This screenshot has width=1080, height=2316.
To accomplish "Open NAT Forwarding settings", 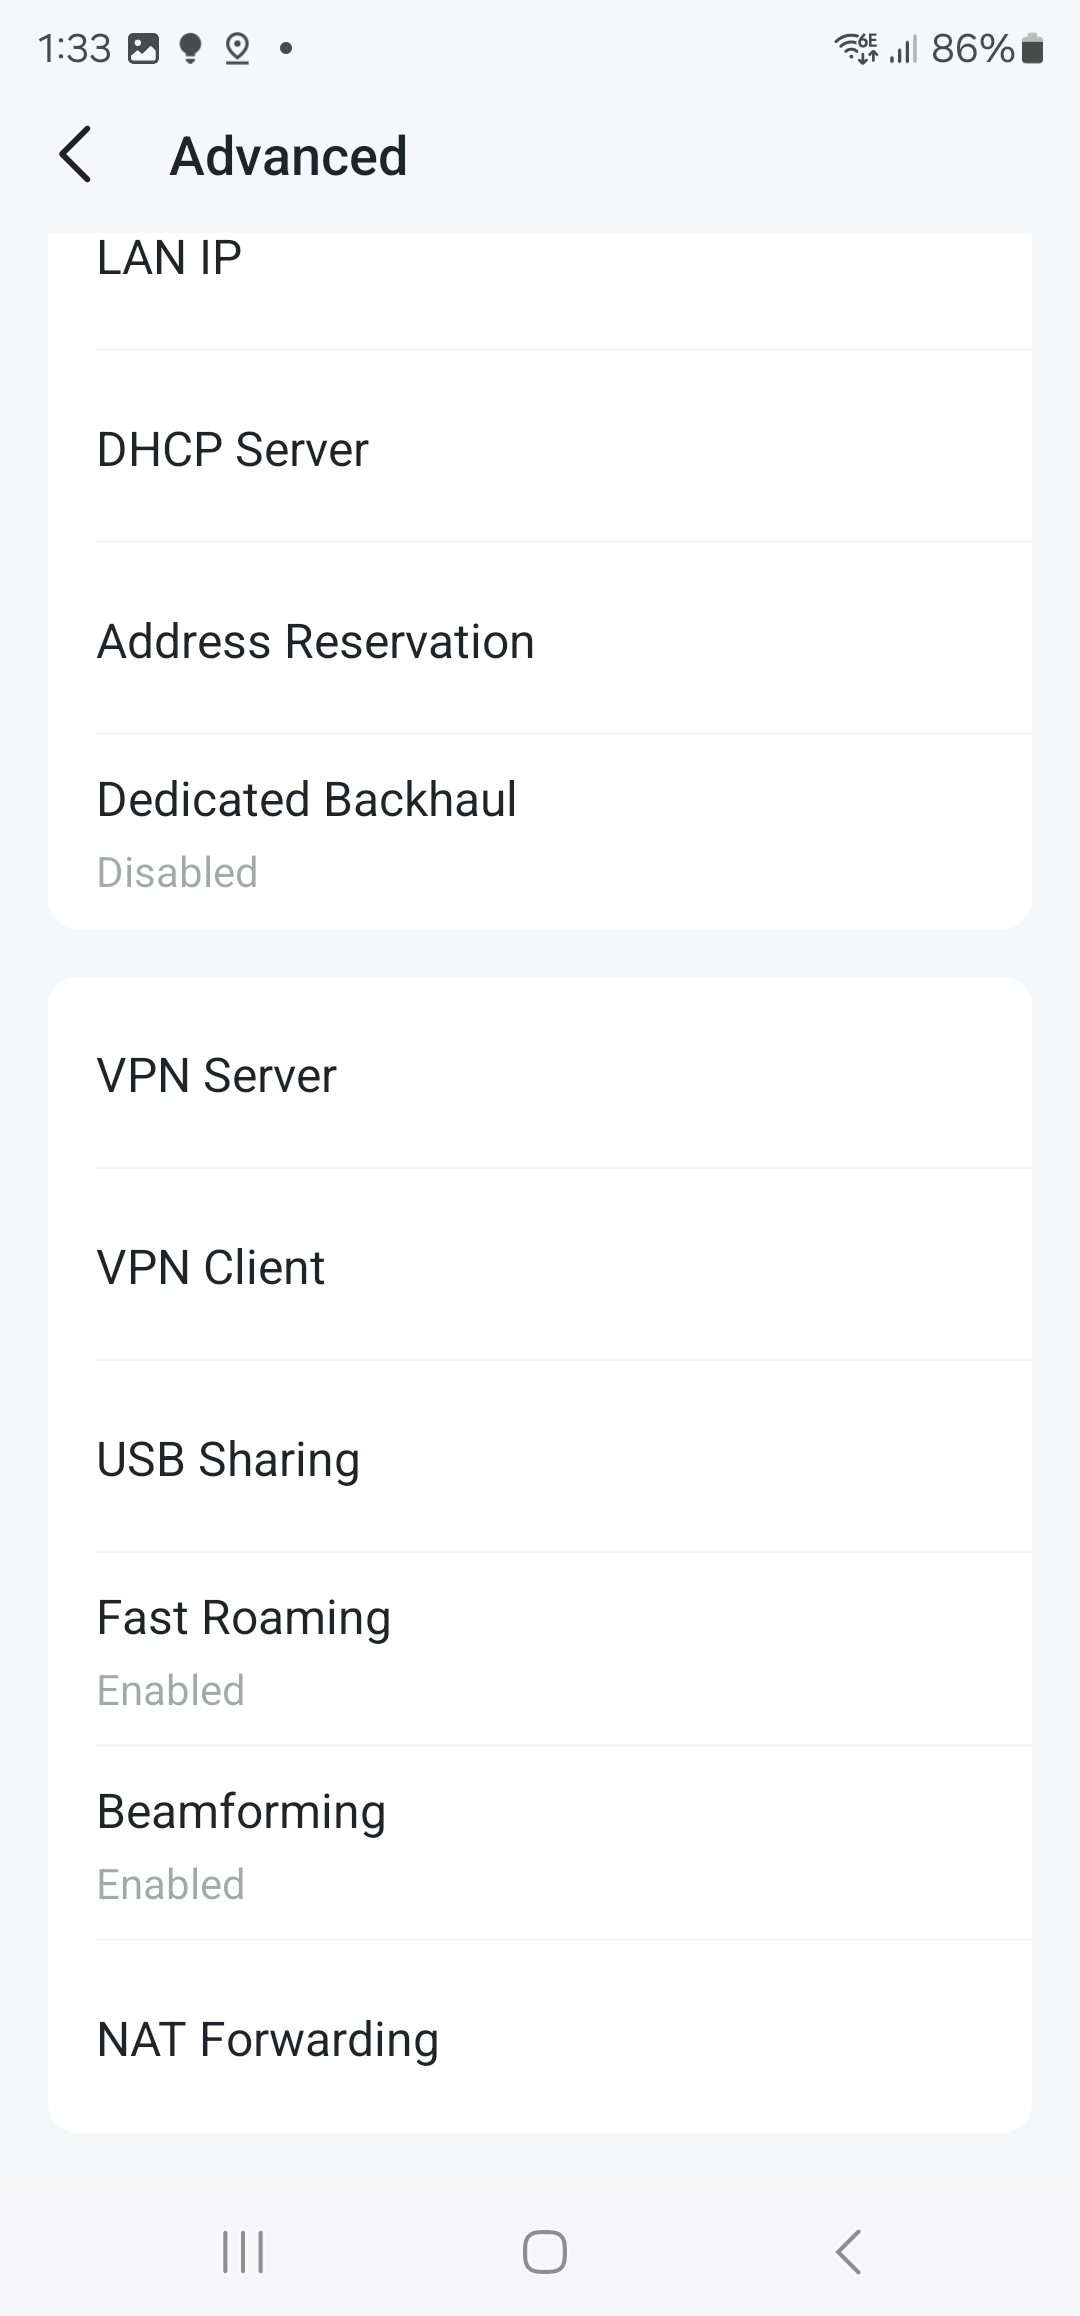I will [540, 2039].
